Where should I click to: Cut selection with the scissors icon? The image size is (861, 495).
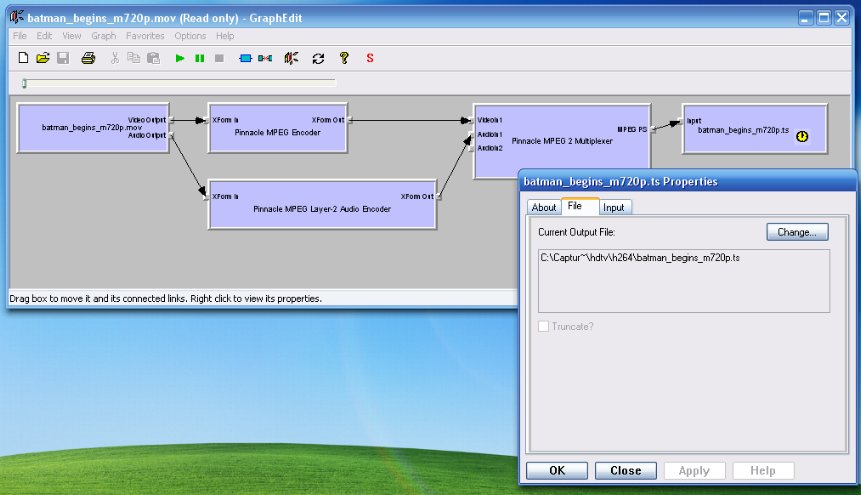pyautogui.click(x=115, y=58)
